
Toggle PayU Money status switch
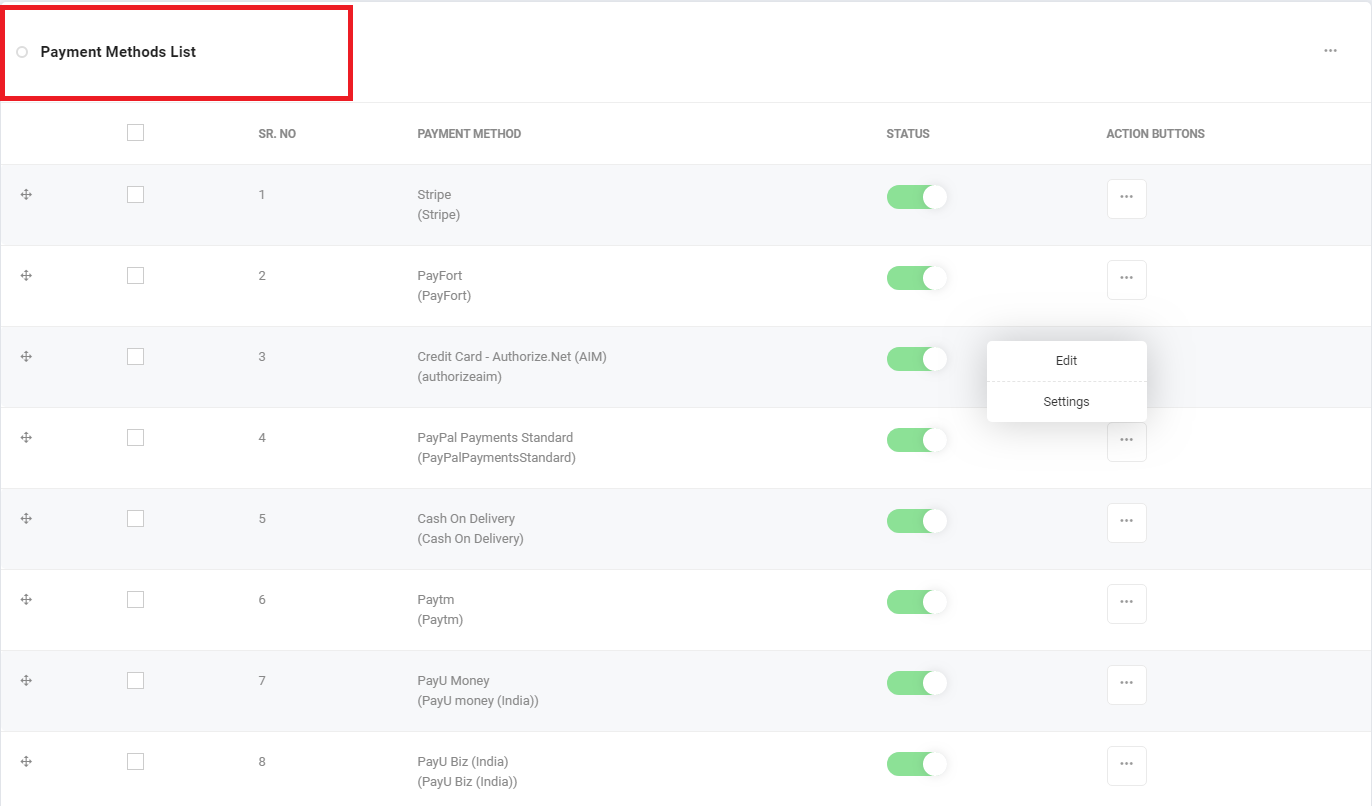pos(917,683)
